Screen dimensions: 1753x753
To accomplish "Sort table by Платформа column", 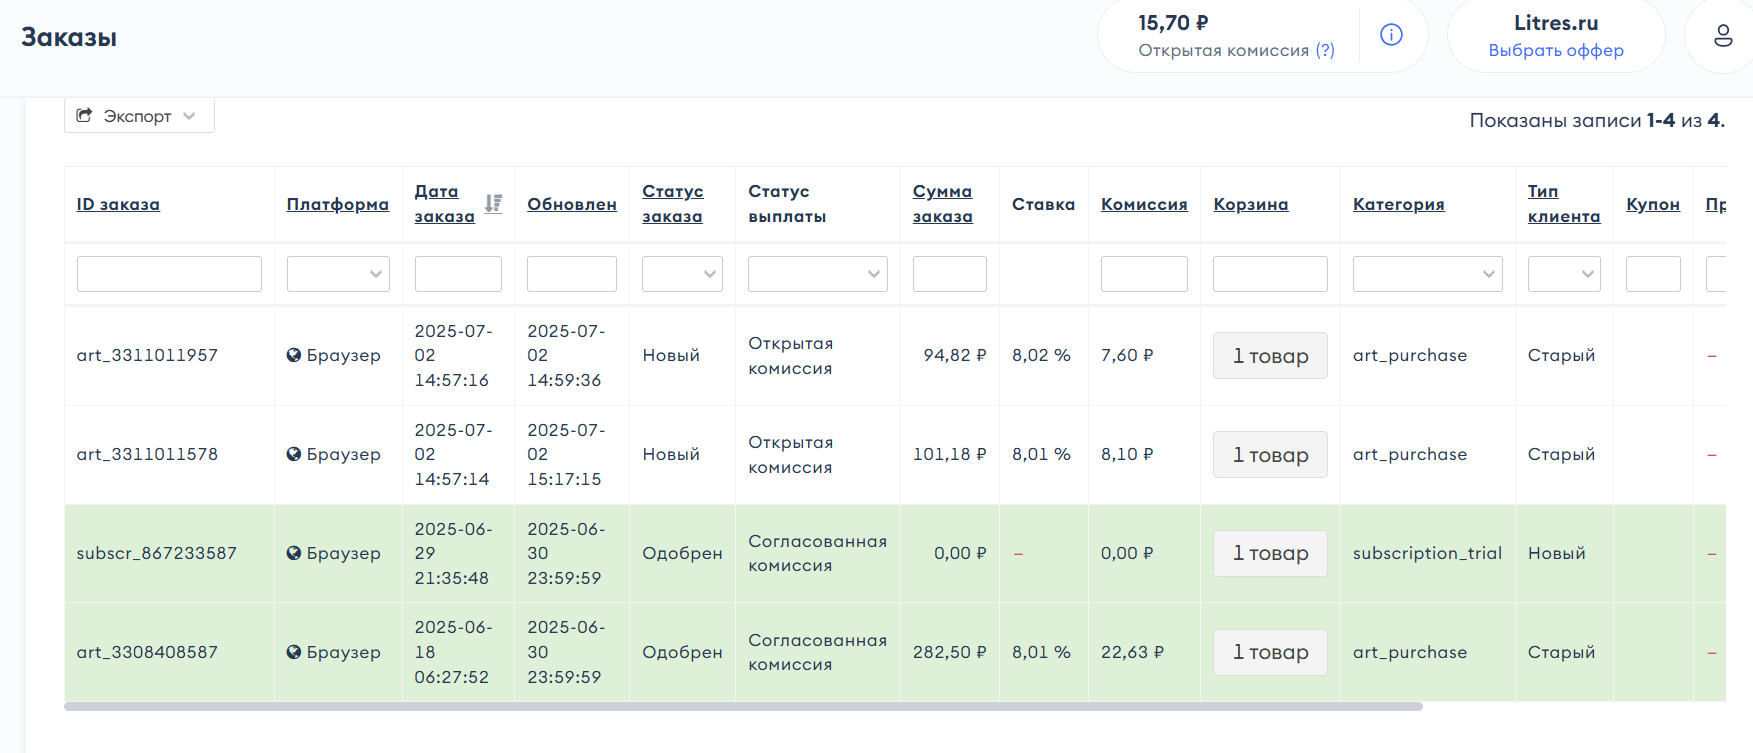I will (338, 204).
